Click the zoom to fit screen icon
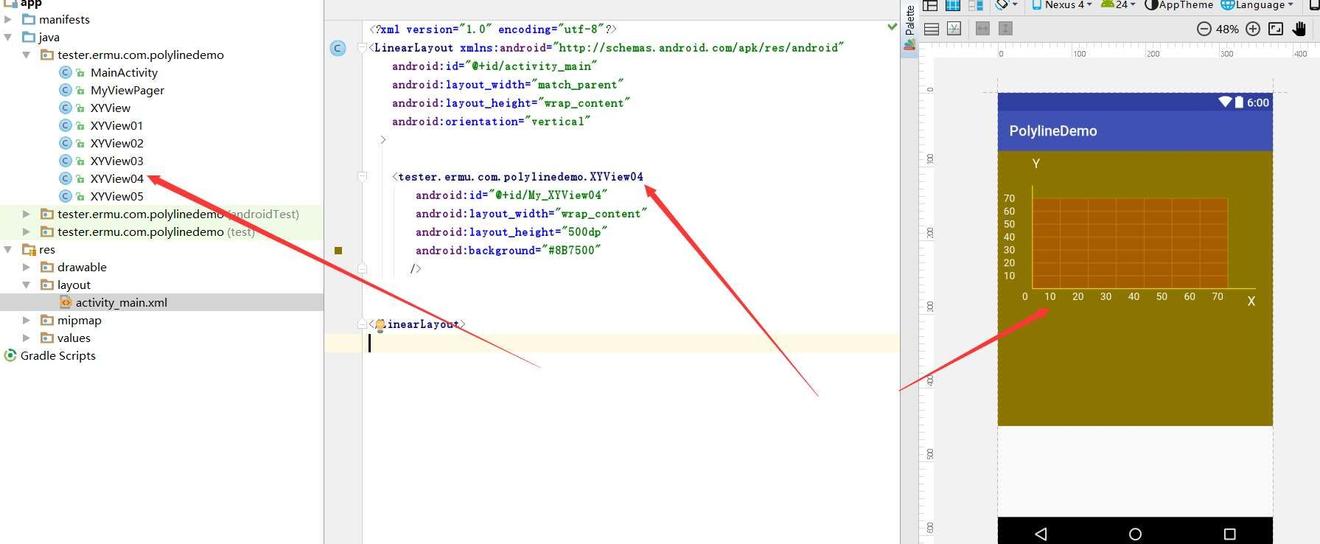 click(1276, 29)
